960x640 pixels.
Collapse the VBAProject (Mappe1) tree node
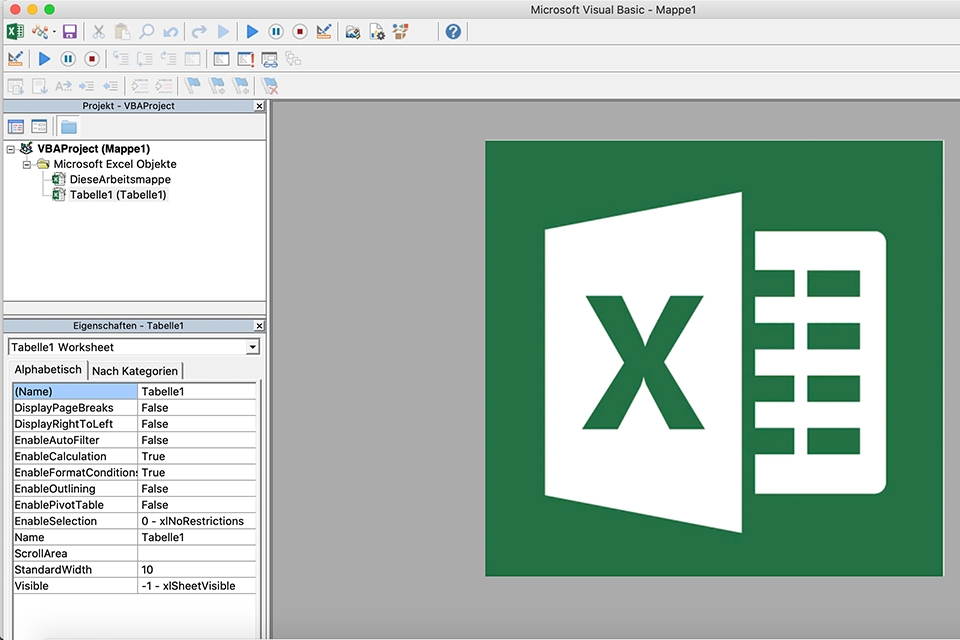[x=11, y=149]
